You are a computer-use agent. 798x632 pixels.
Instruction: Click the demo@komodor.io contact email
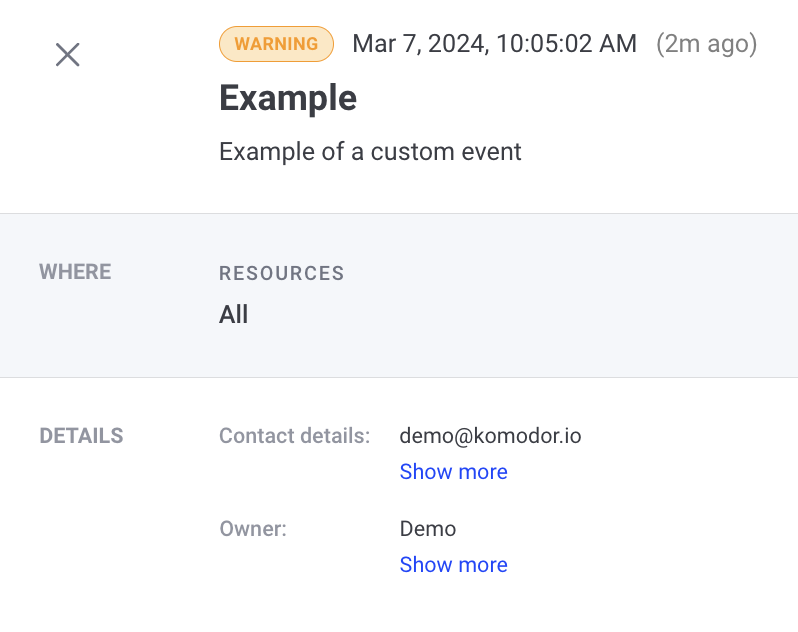pyautogui.click(x=490, y=436)
